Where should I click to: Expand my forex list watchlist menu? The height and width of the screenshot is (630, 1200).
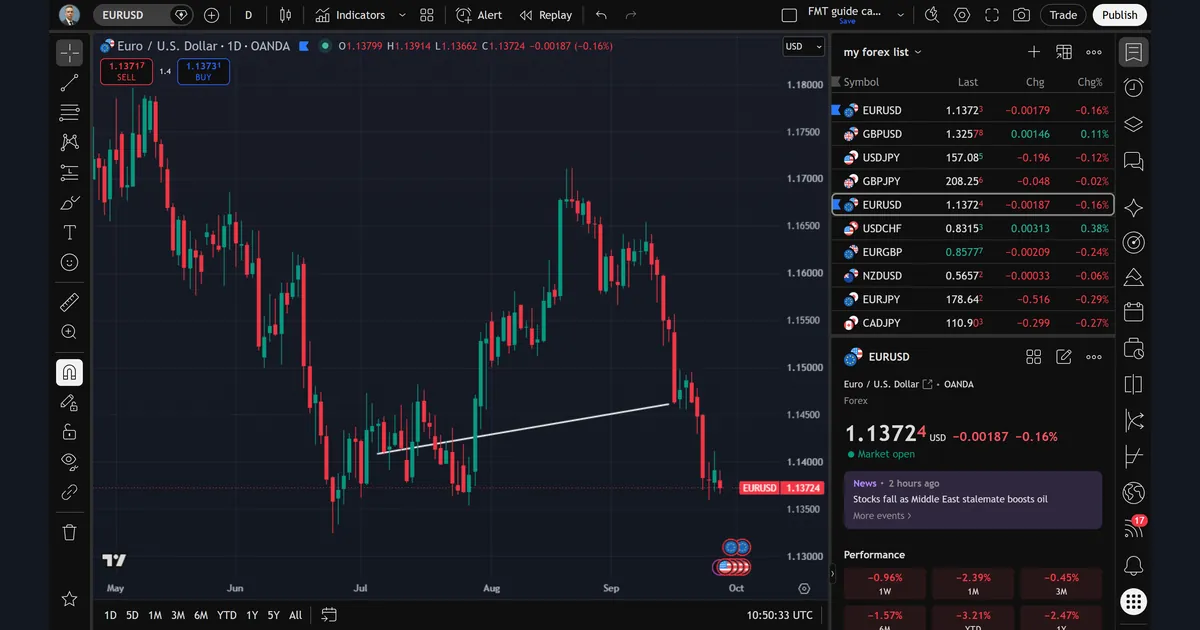tap(882, 52)
